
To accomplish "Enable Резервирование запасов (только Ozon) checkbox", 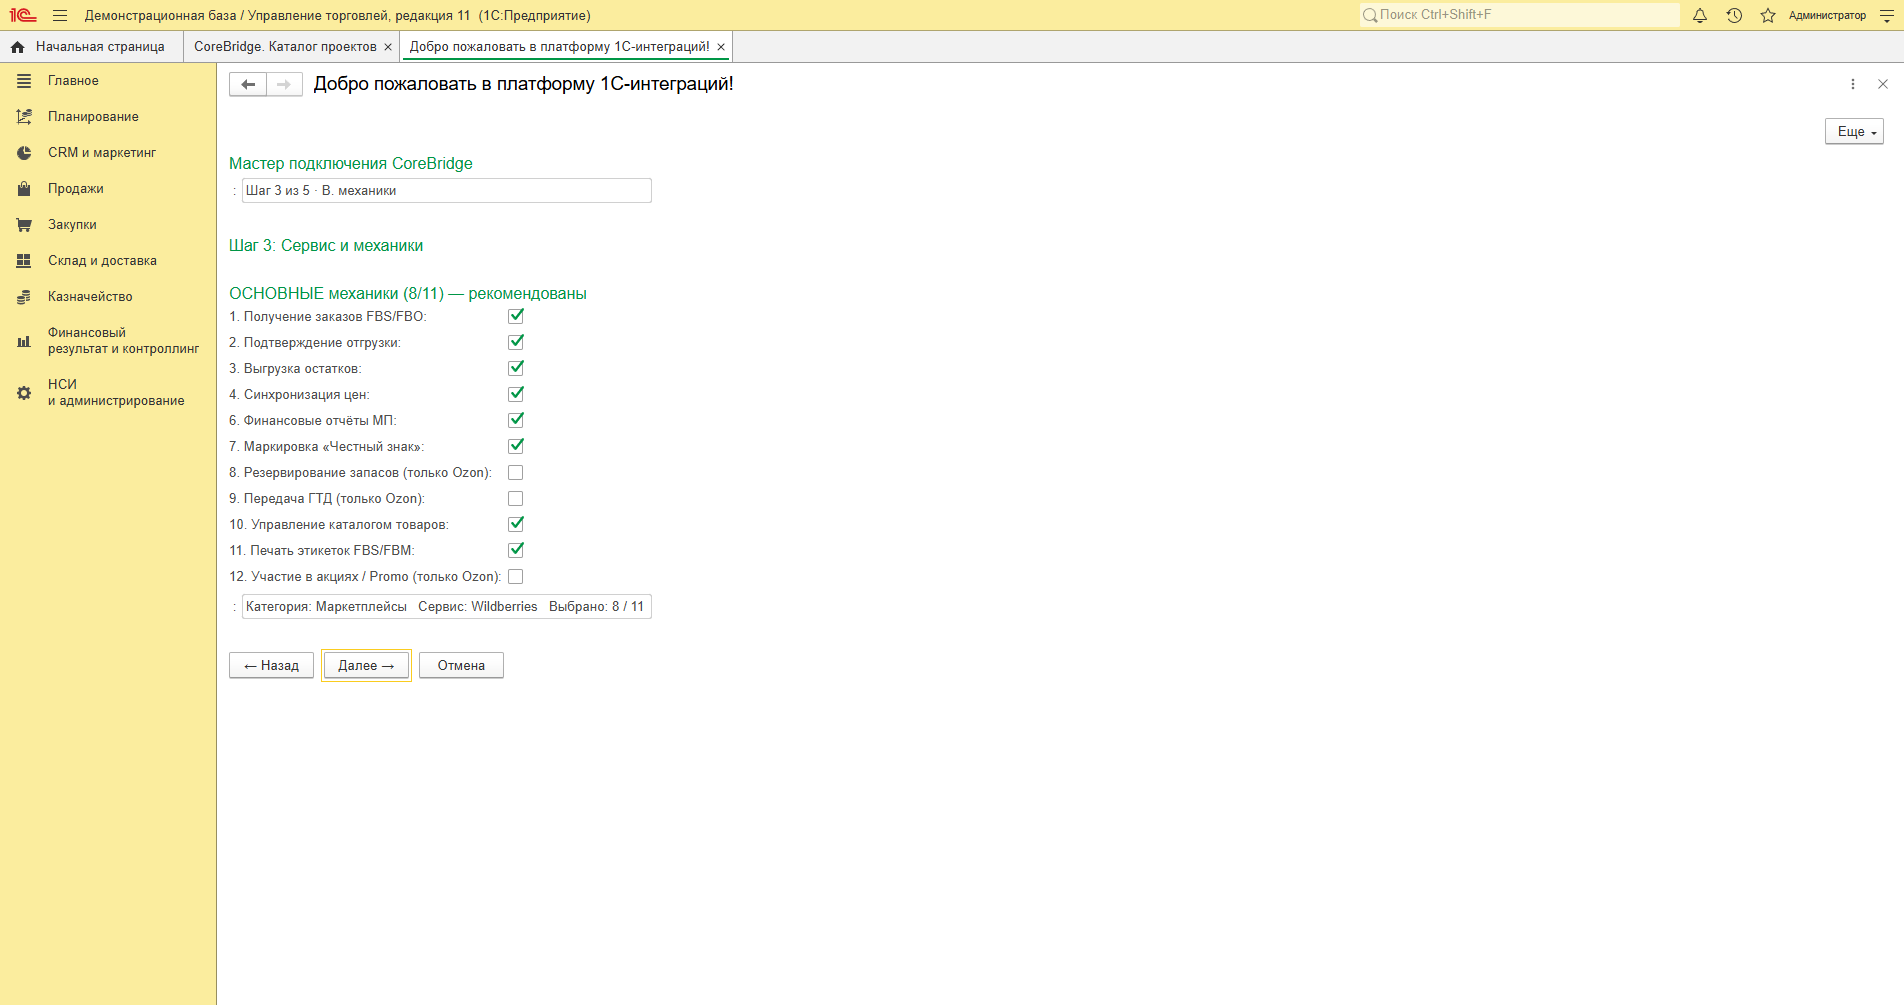I will 516,472.
